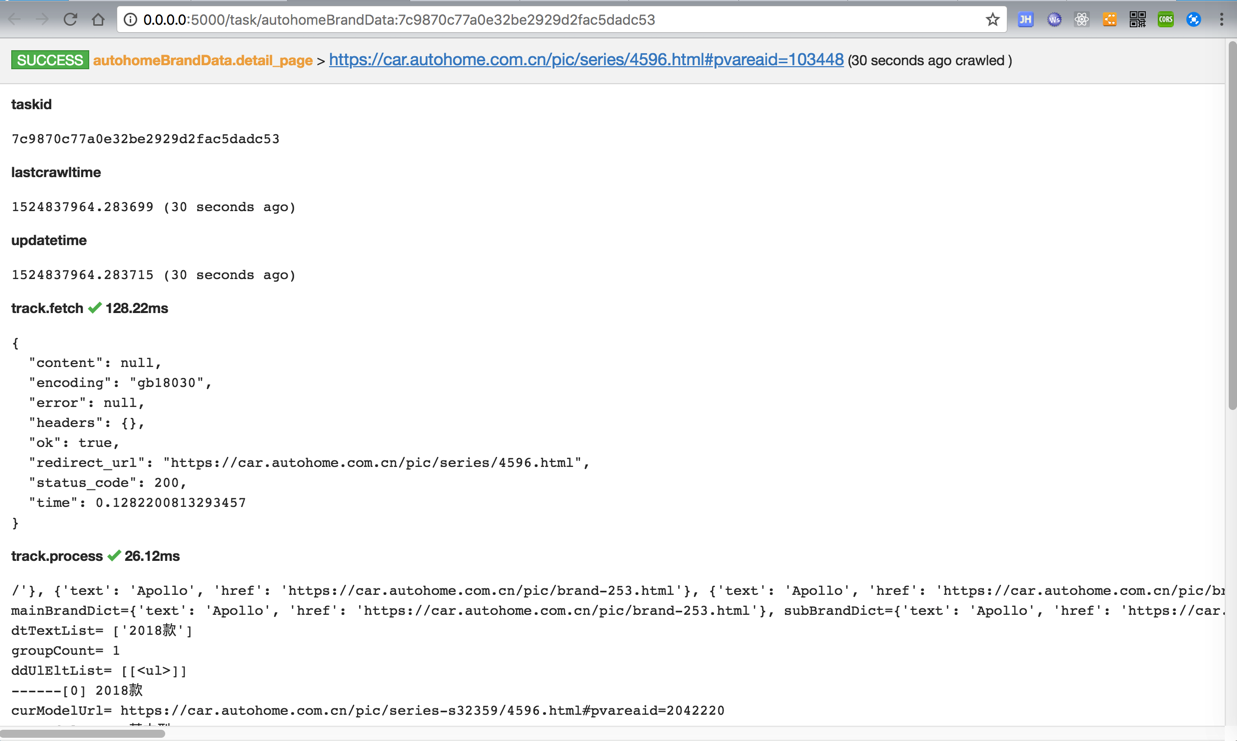Click the ddUlEltList= [[<ul>]] line
Image resolution: width=1237 pixels, height=741 pixels.
[x=99, y=671]
